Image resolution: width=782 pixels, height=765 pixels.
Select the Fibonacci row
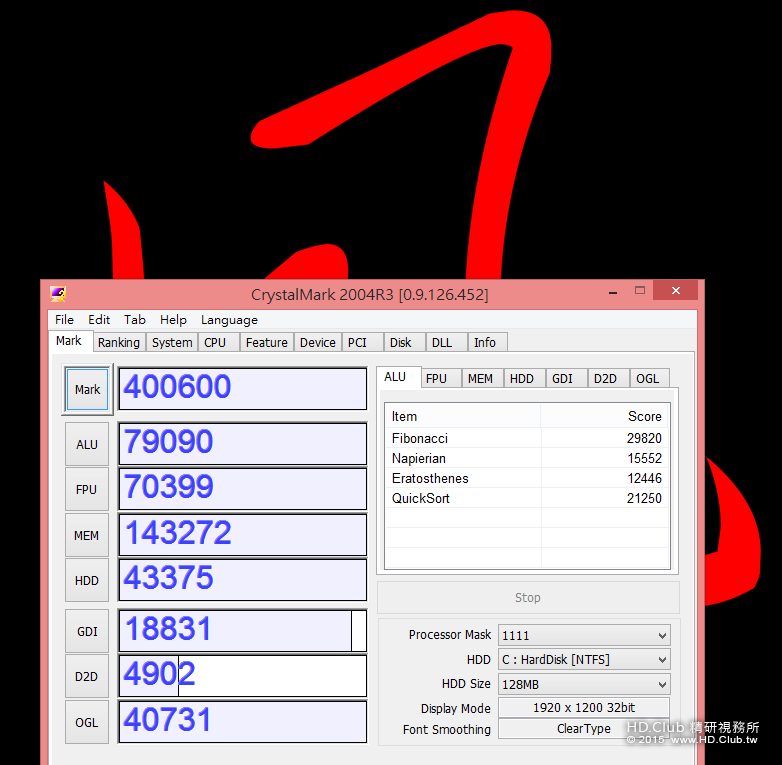tap(527, 438)
